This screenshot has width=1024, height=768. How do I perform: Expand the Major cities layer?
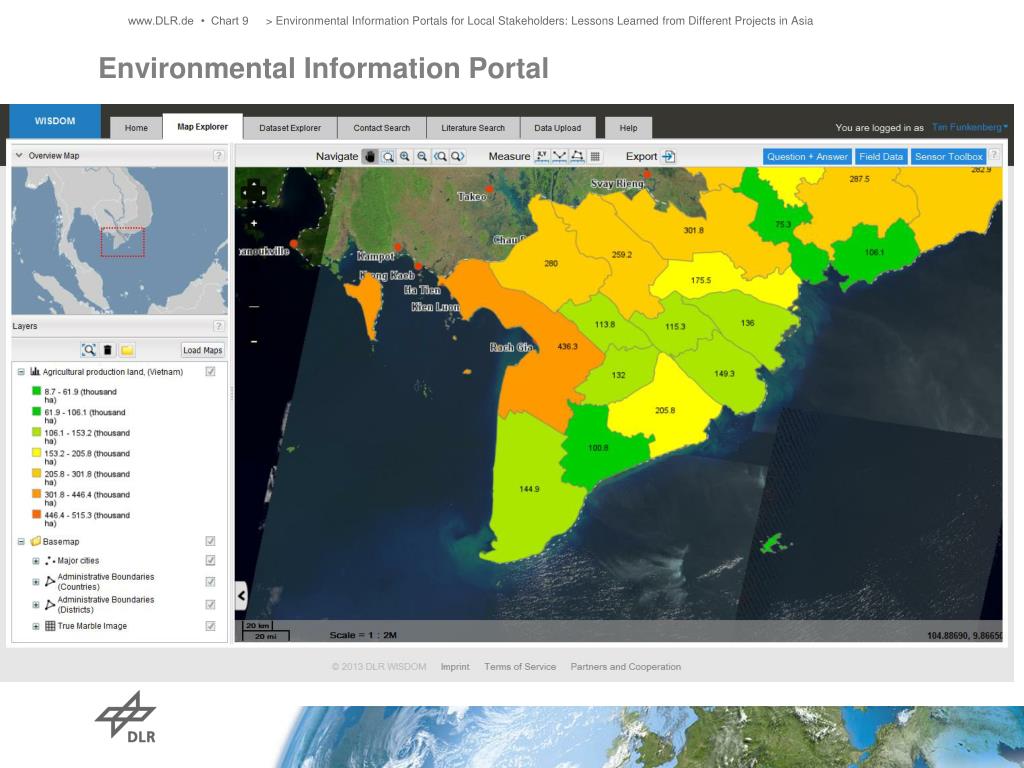(x=36, y=561)
